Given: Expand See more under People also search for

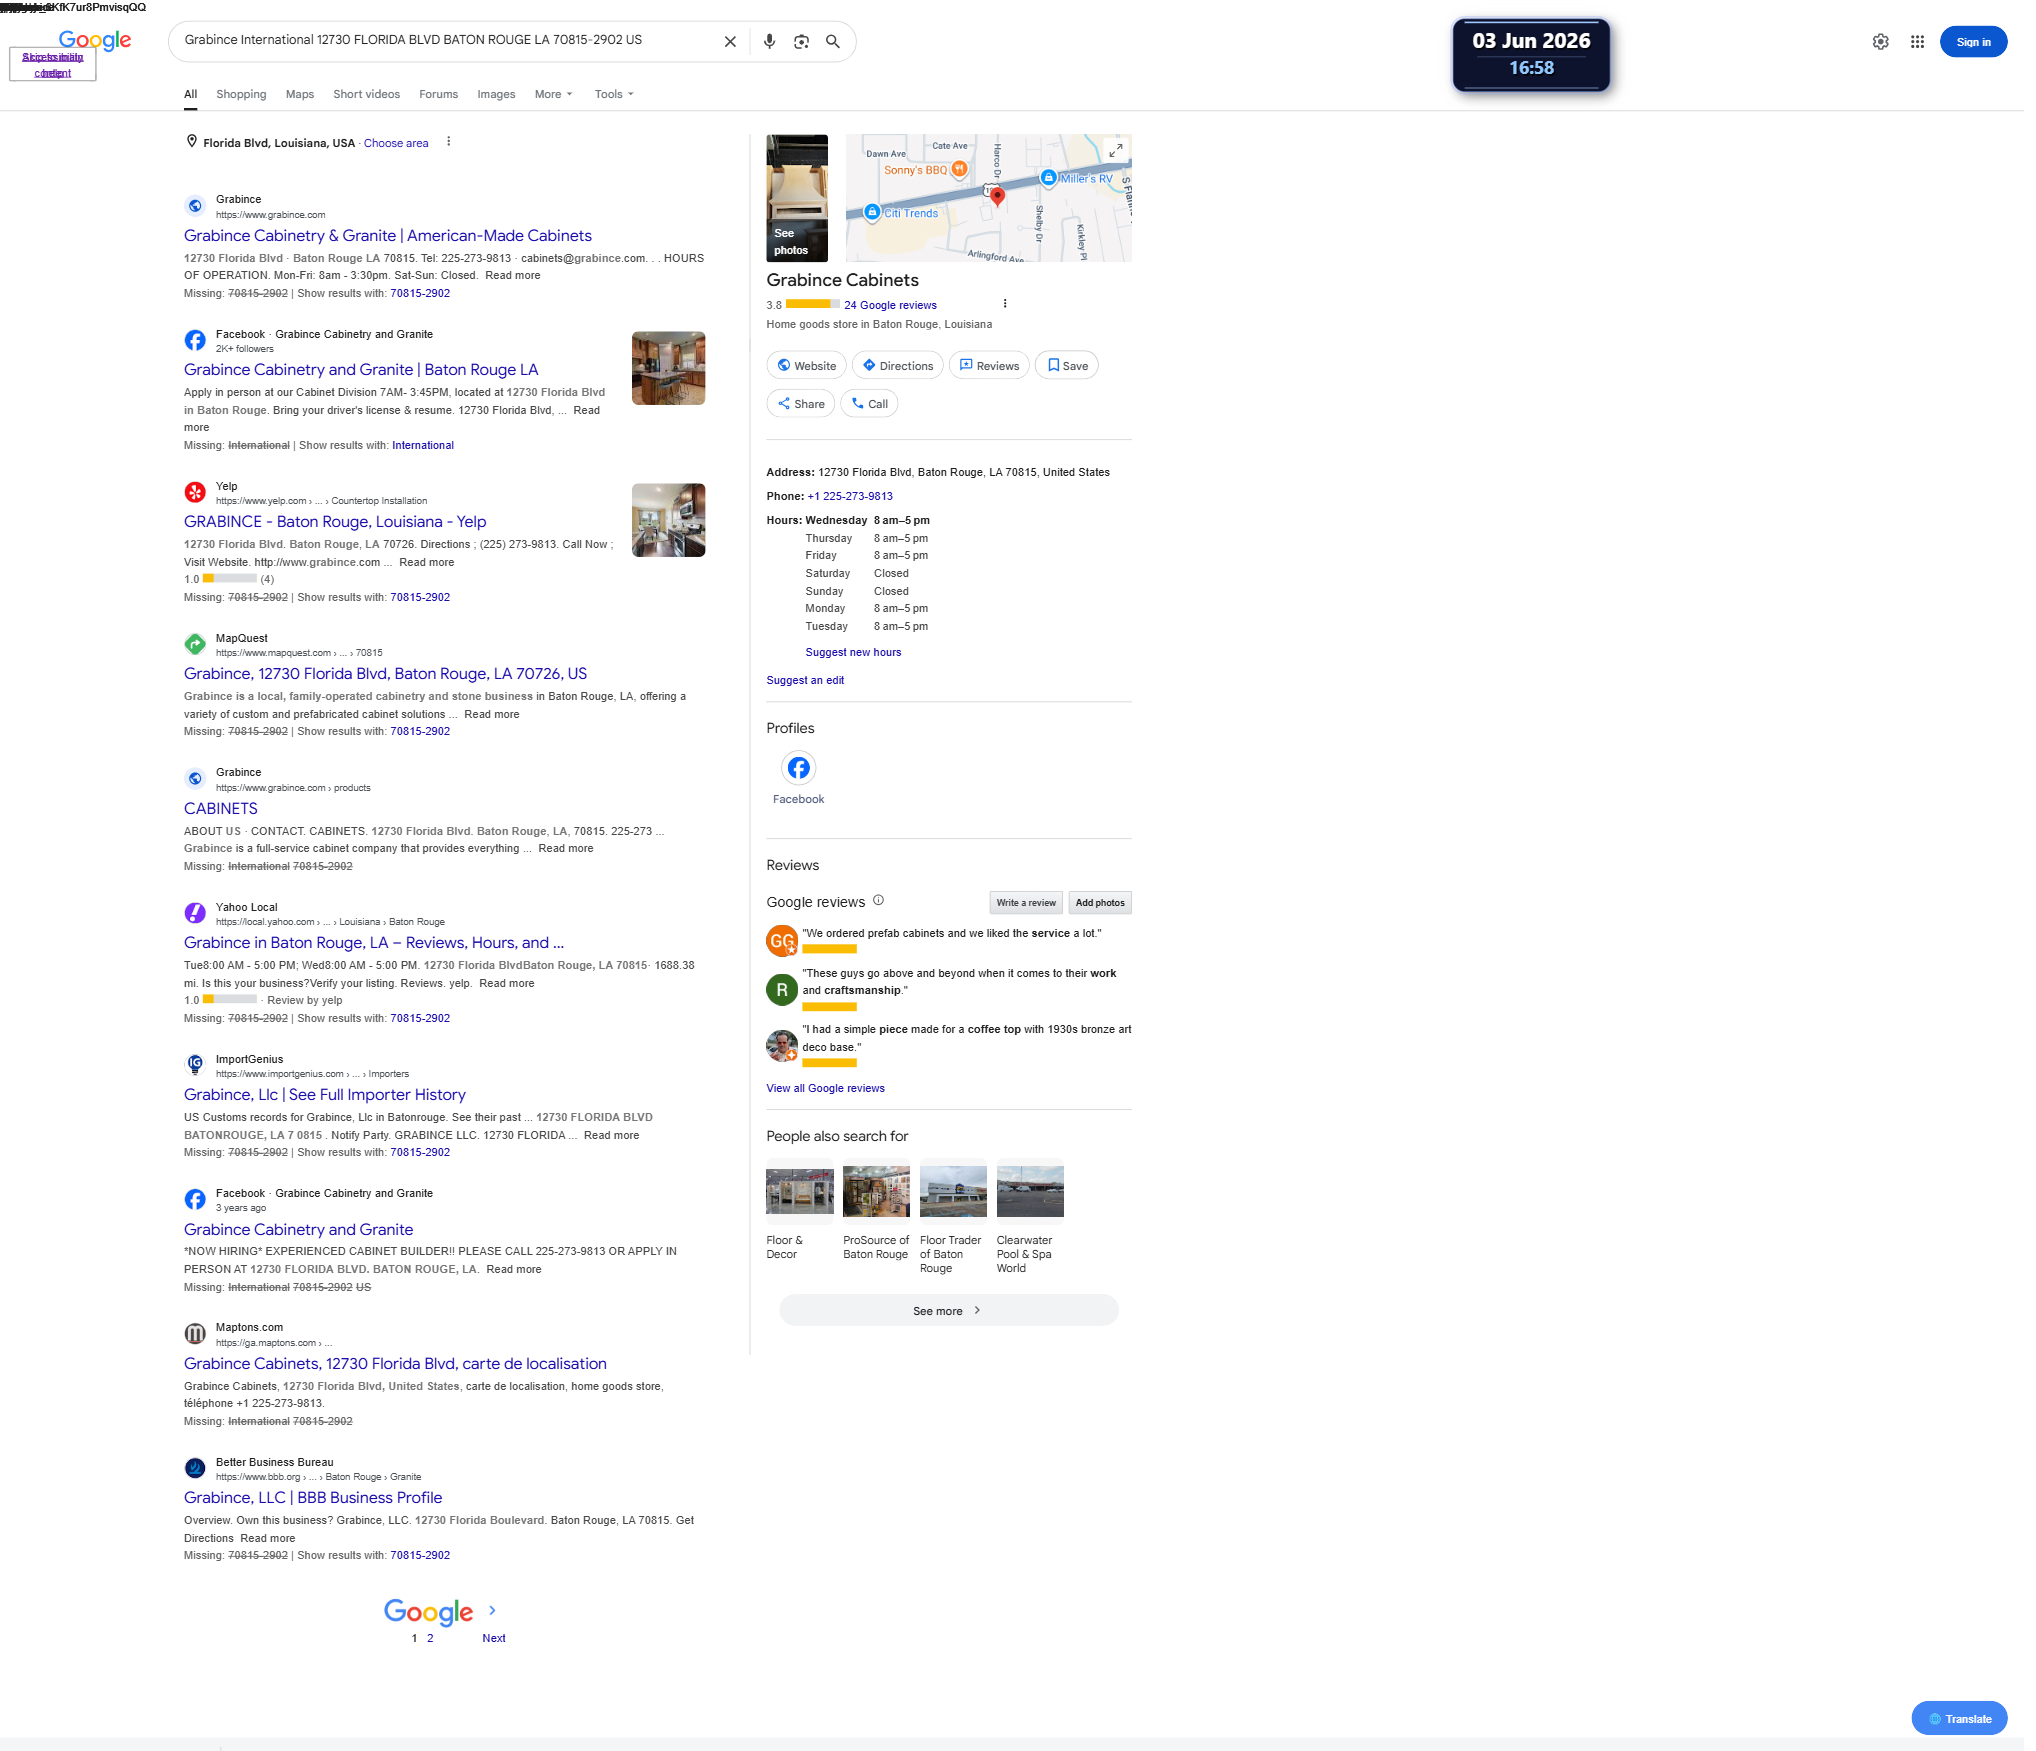Looking at the screenshot, I should click(948, 1311).
